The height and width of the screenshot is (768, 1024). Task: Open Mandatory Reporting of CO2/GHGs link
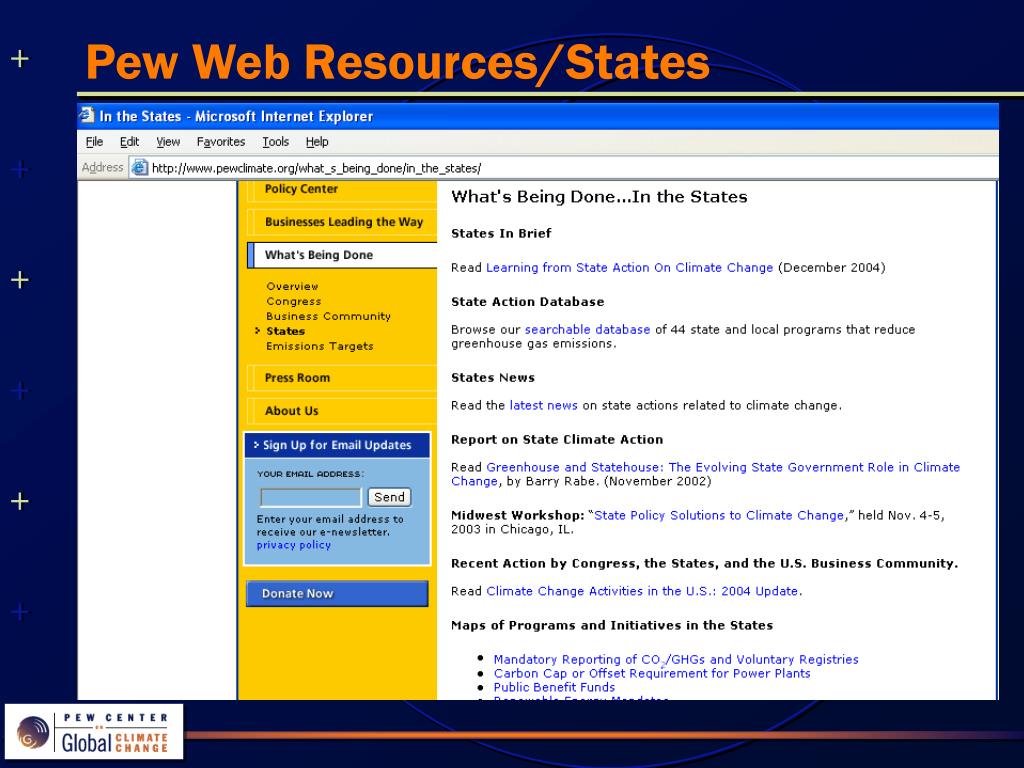pyautogui.click(x=676, y=660)
